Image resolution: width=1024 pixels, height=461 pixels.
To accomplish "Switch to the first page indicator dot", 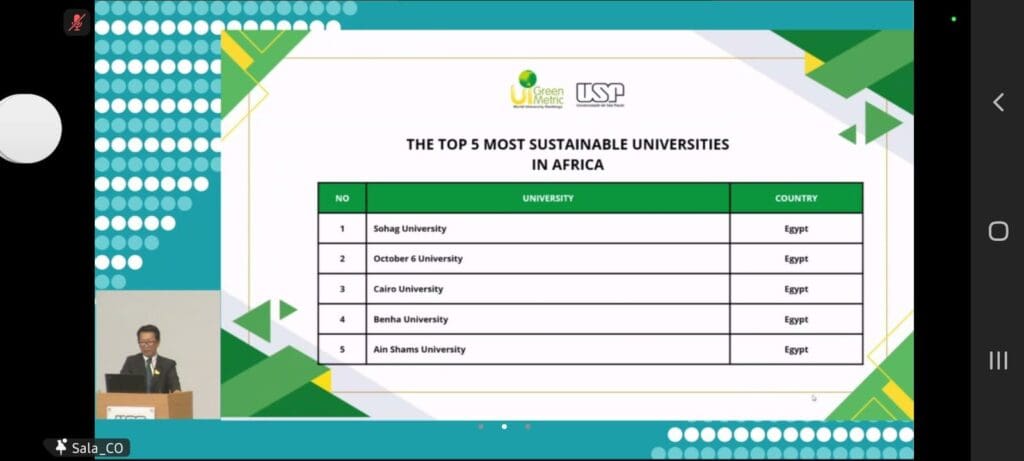I will coord(480,427).
